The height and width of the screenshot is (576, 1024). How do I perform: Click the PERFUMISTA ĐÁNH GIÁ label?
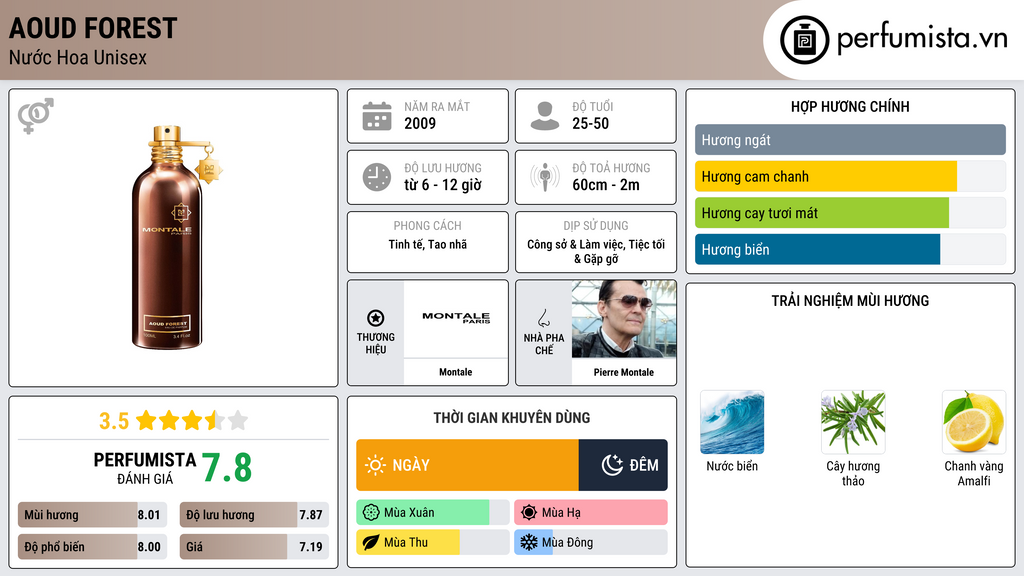point(145,468)
